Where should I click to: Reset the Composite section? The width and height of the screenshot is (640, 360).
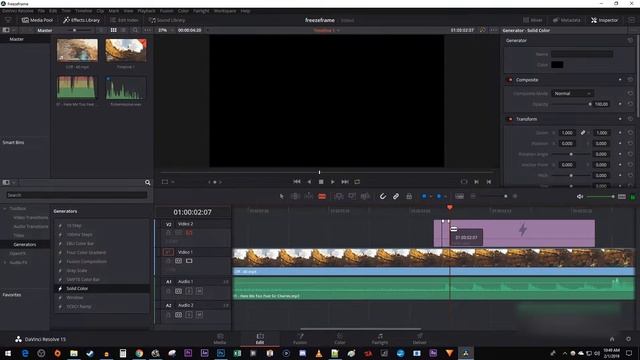click(630, 80)
